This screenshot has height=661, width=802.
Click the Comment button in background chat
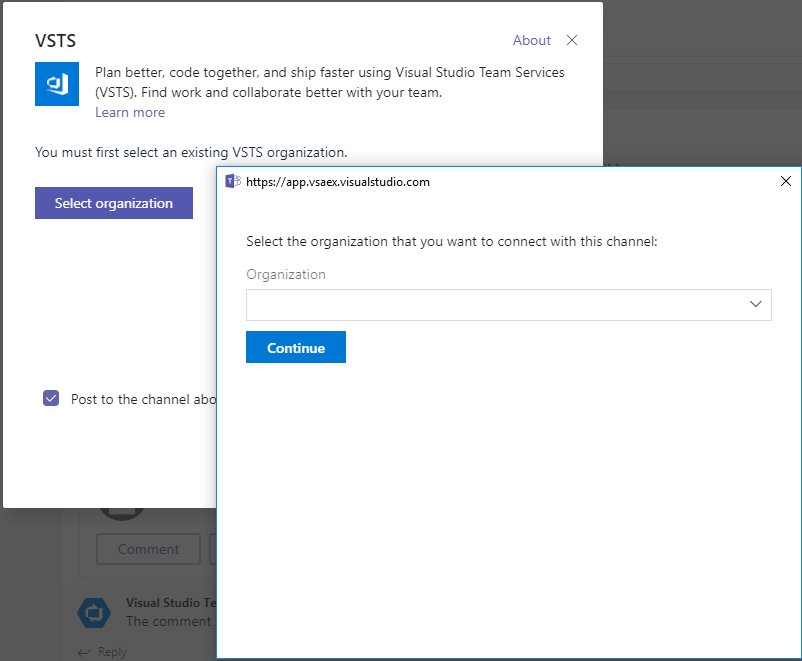(x=148, y=549)
